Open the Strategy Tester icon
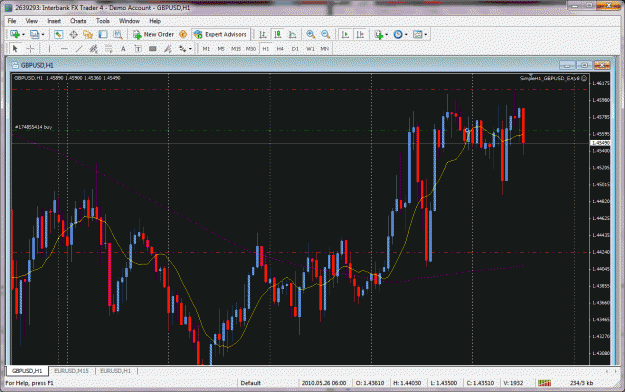The height and width of the screenshot is (392, 625). pos(118,35)
